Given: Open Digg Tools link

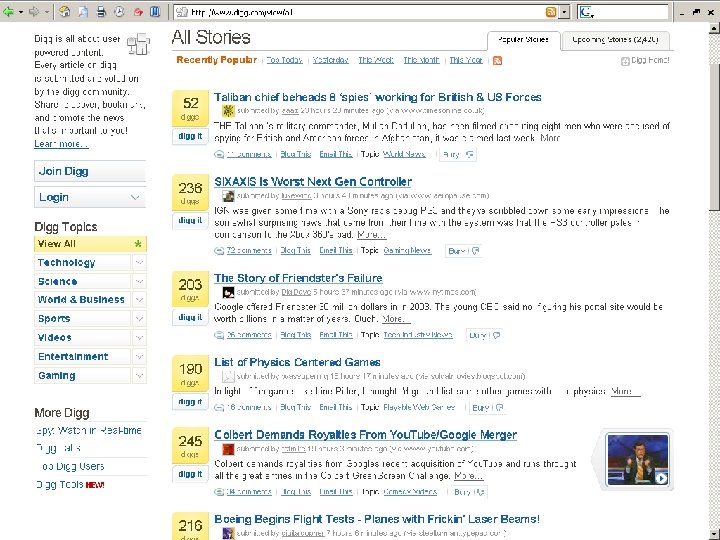Looking at the screenshot, I should point(60,484).
